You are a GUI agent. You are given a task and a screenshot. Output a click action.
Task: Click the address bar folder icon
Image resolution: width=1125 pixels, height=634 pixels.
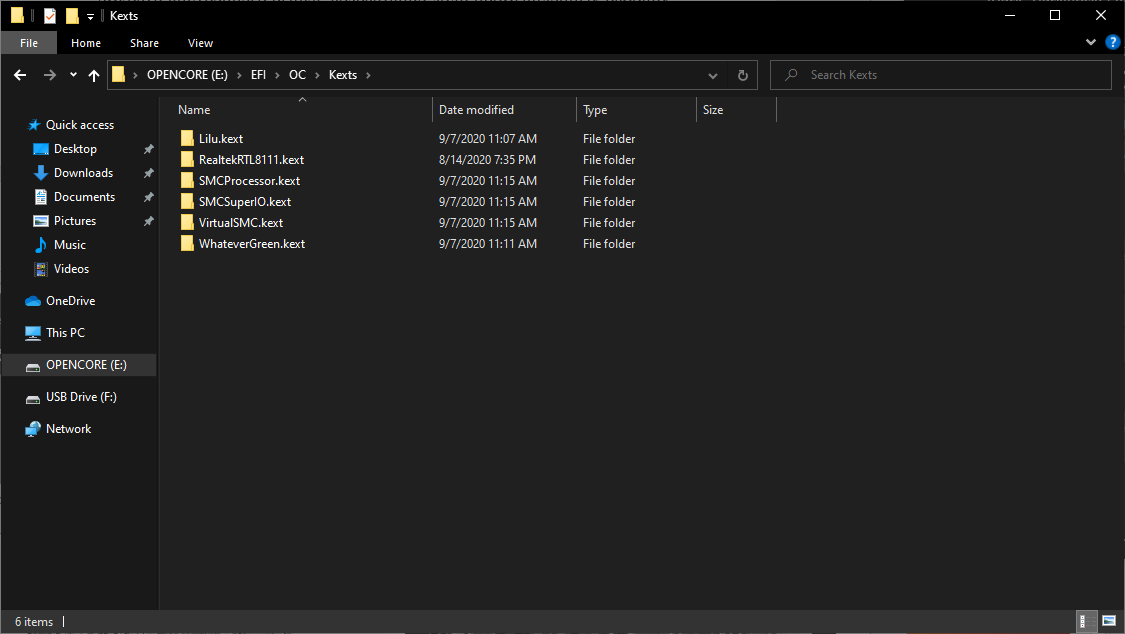coord(118,75)
